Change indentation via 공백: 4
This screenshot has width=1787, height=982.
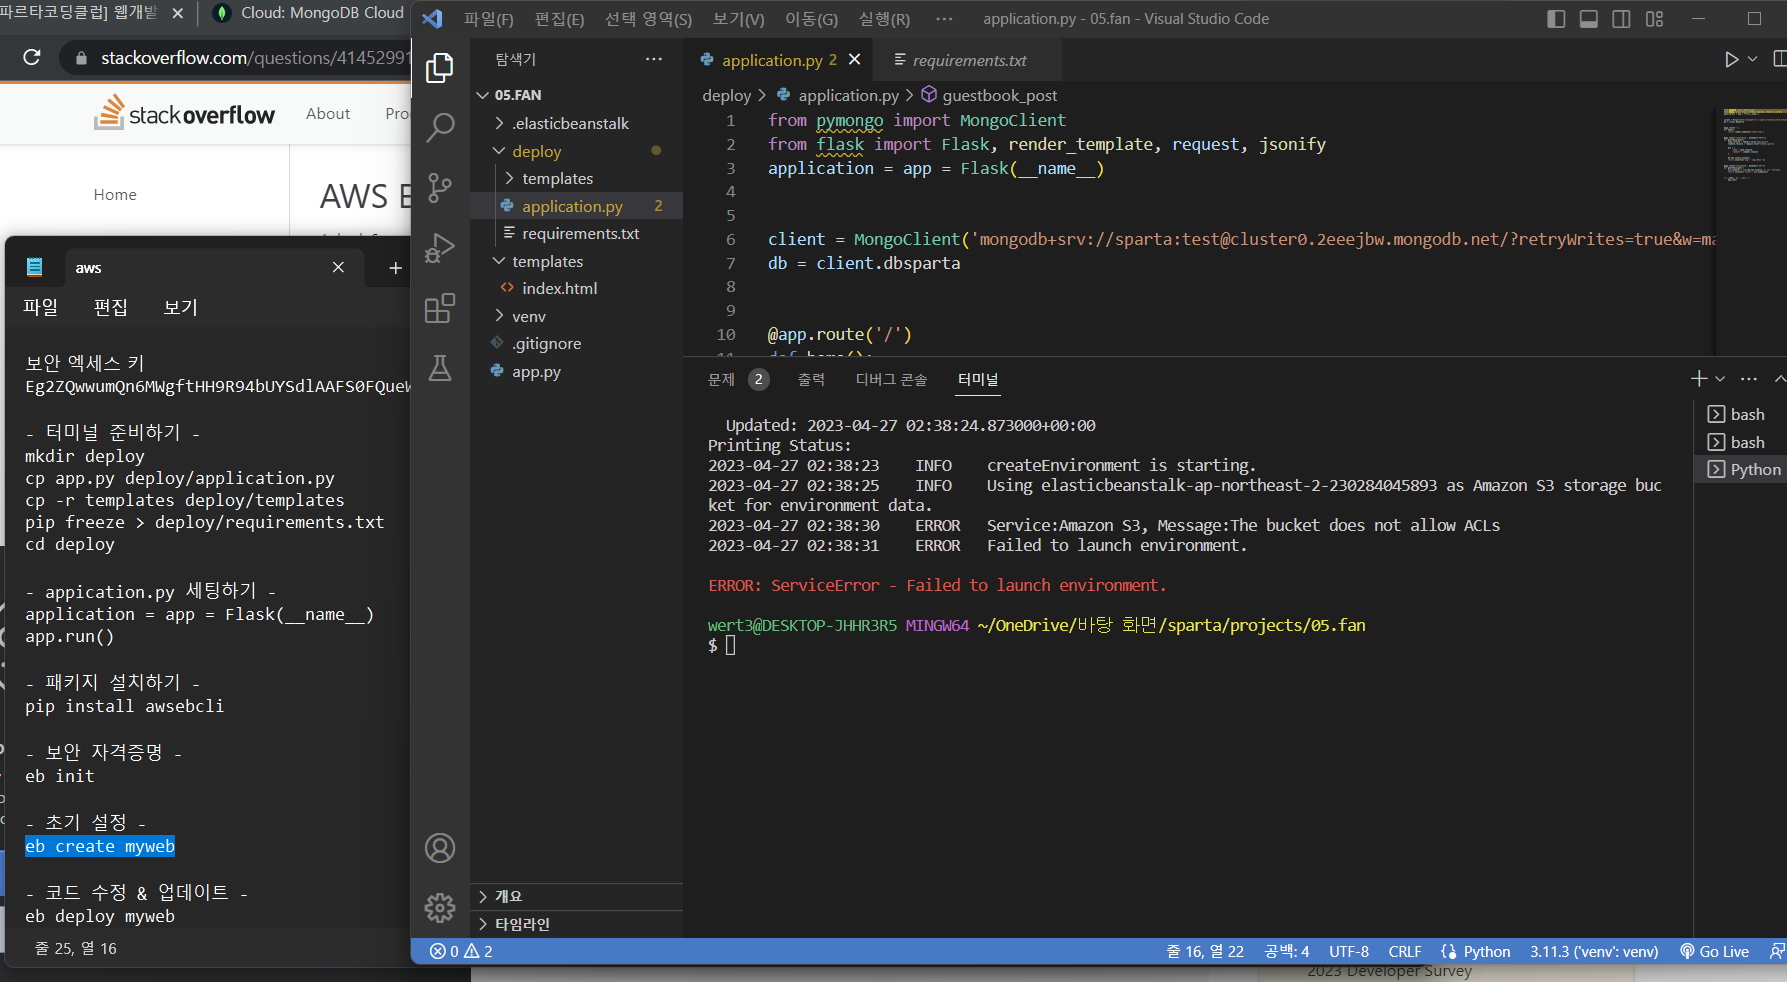(1287, 951)
